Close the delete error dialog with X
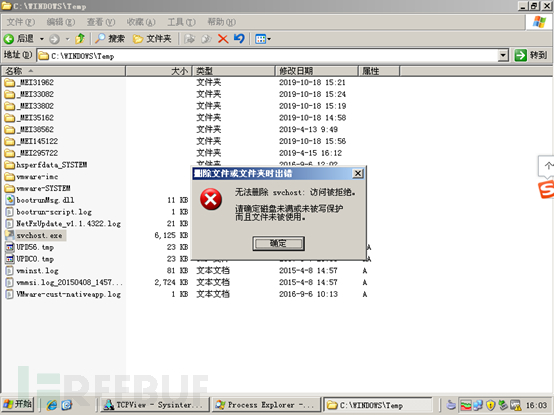554x415 pixels. coord(358,173)
